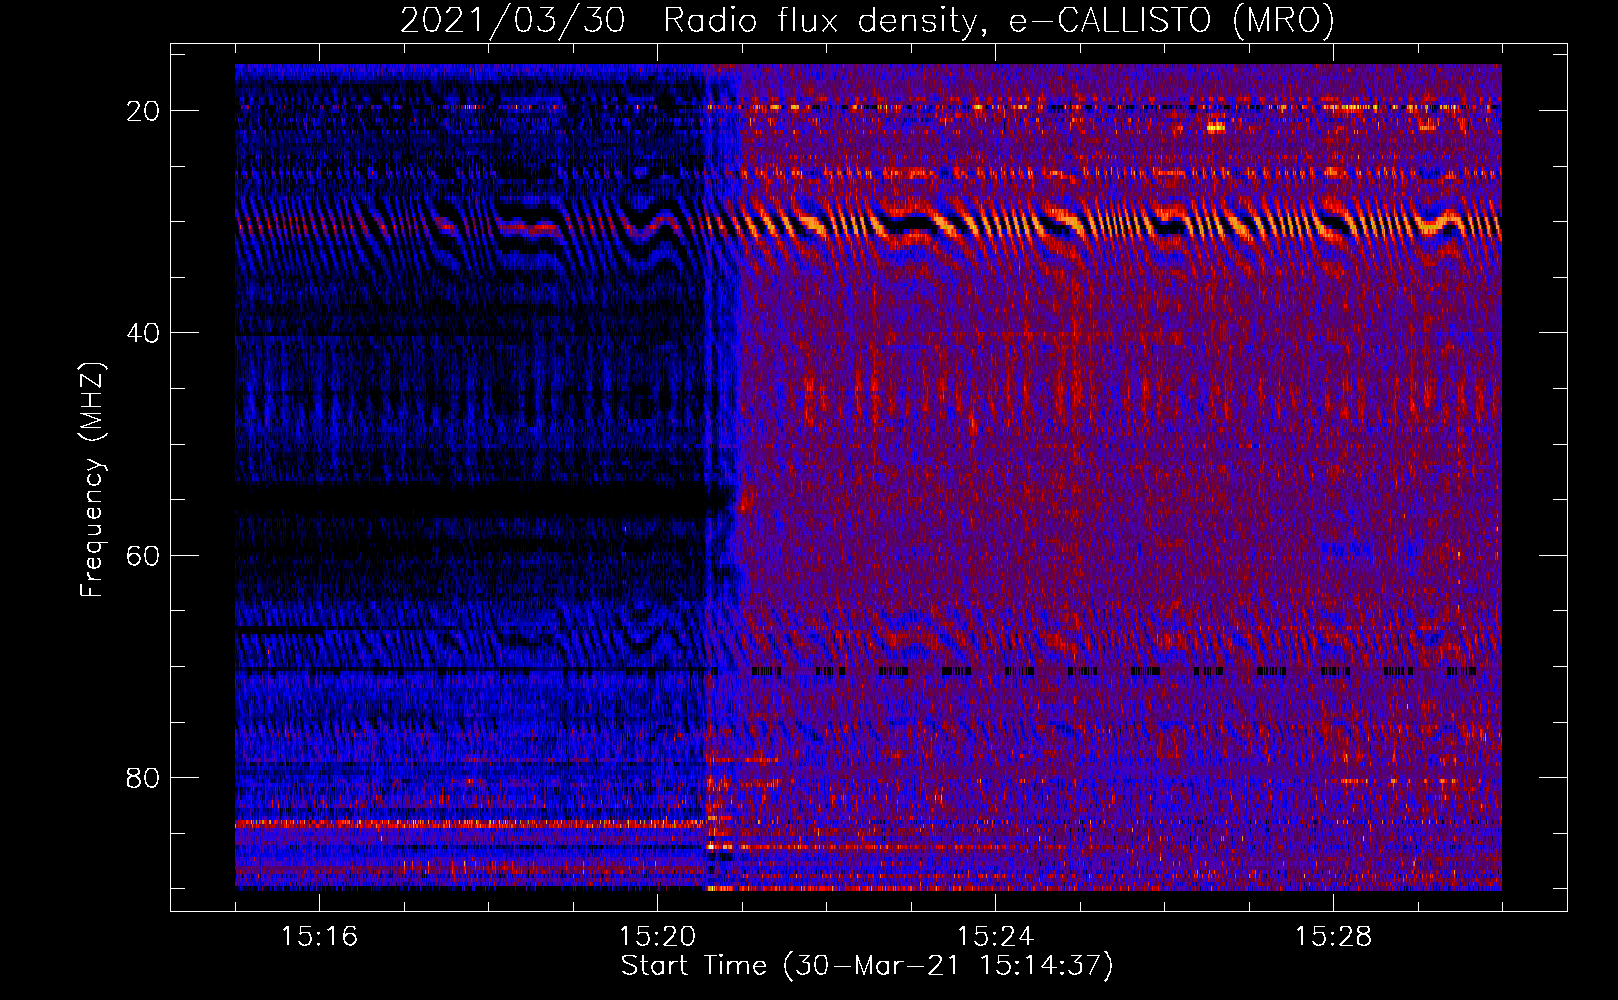The width and height of the screenshot is (1618, 1000).
Task: Click the 'Frequency (MHZ)' y-axis label
Action: [x=92, y=480]
